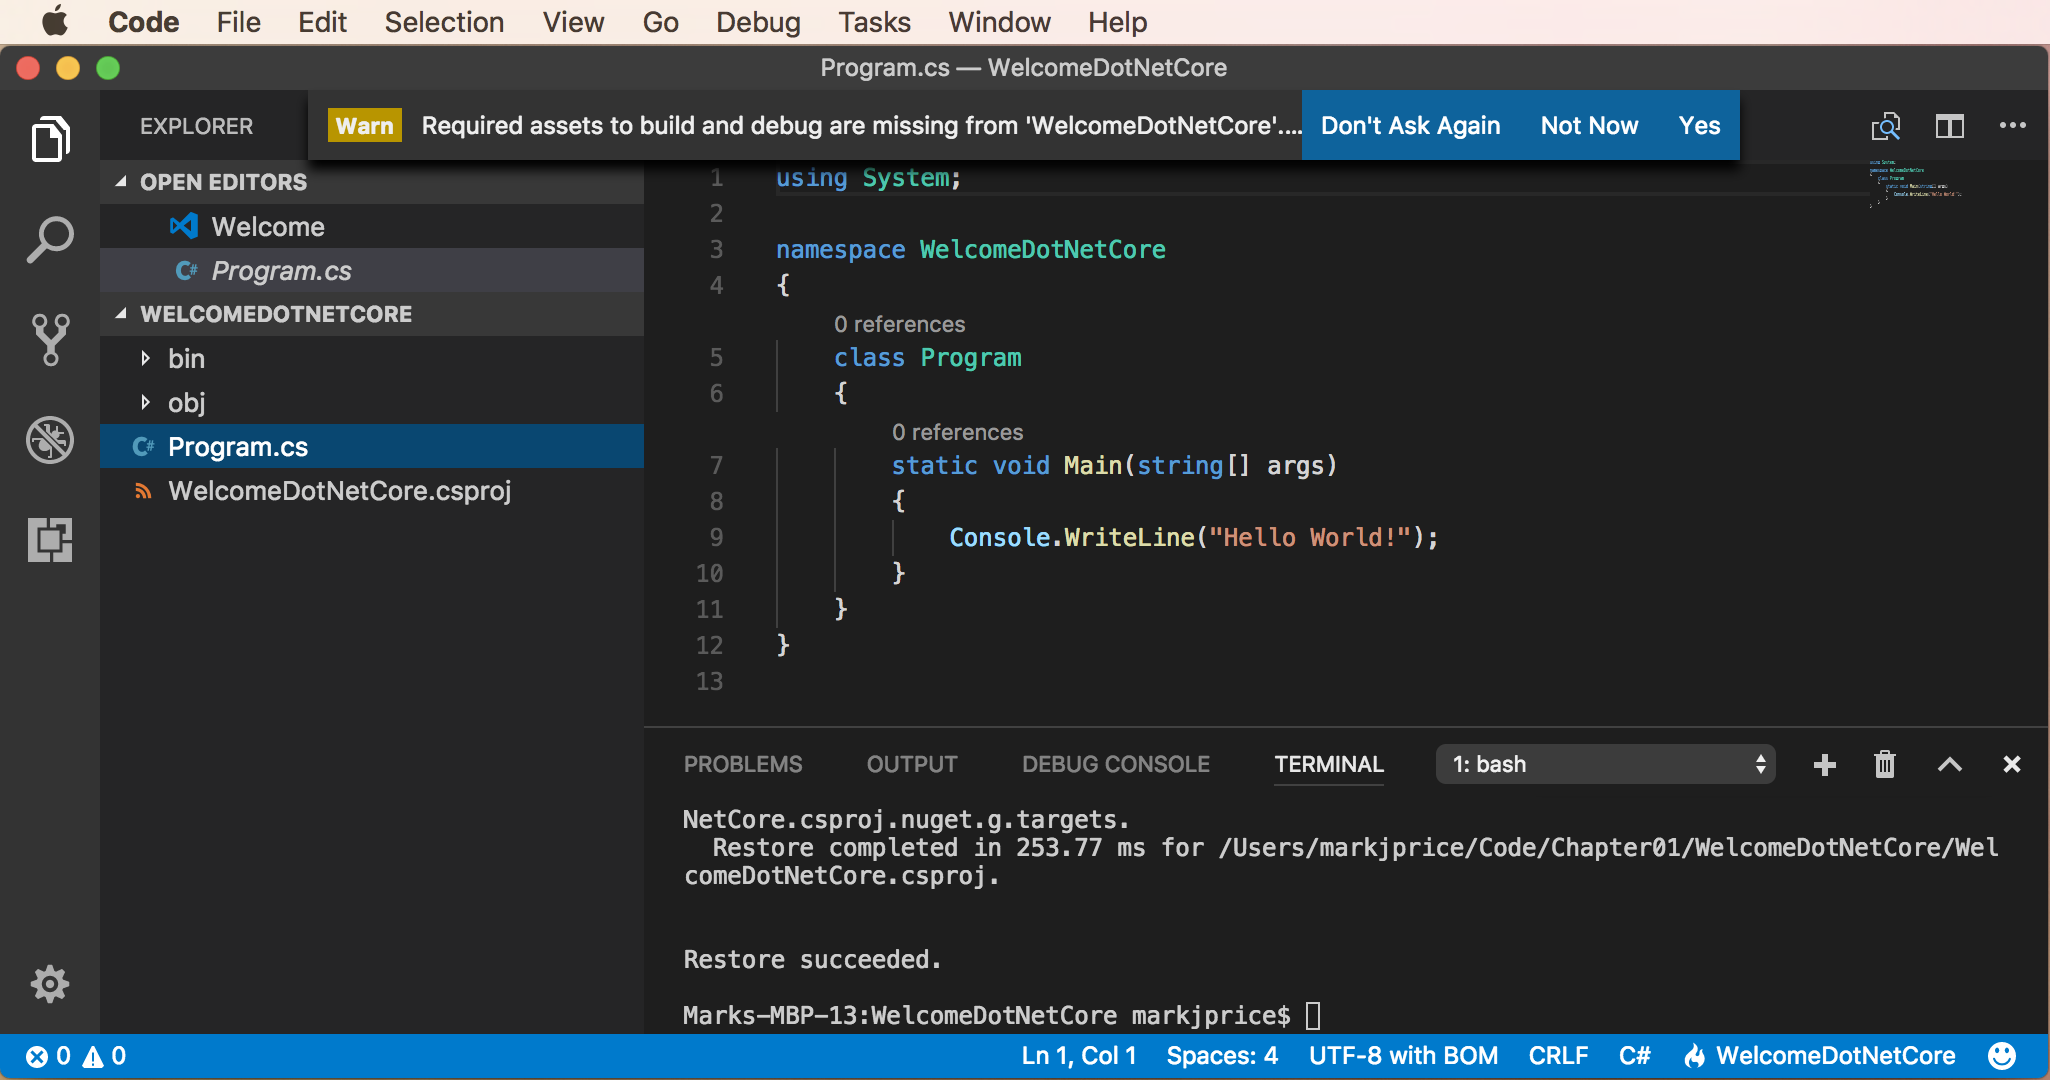
Task: Click the 0 references lens above class Program
Action: pyautogui.click(x=899, y=324)
